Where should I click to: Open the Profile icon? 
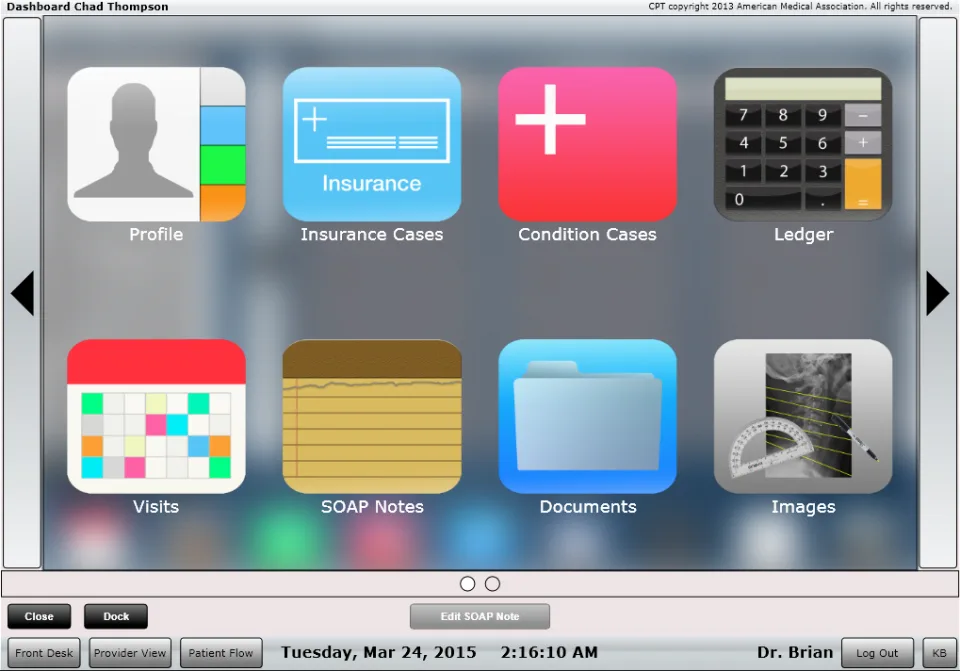(x=156, y=144)
